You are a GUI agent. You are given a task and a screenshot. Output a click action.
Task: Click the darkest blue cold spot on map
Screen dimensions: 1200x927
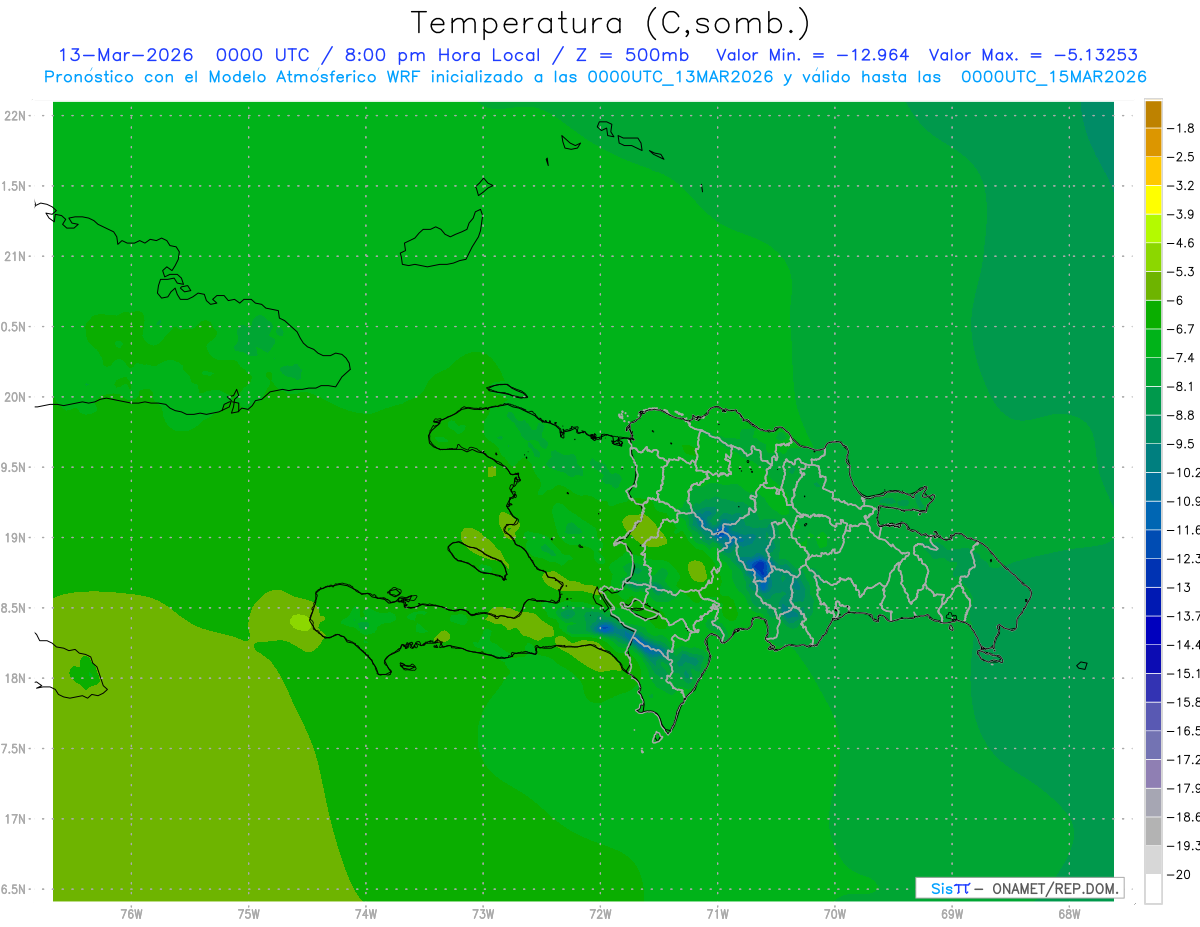click(x=760, y=569)
